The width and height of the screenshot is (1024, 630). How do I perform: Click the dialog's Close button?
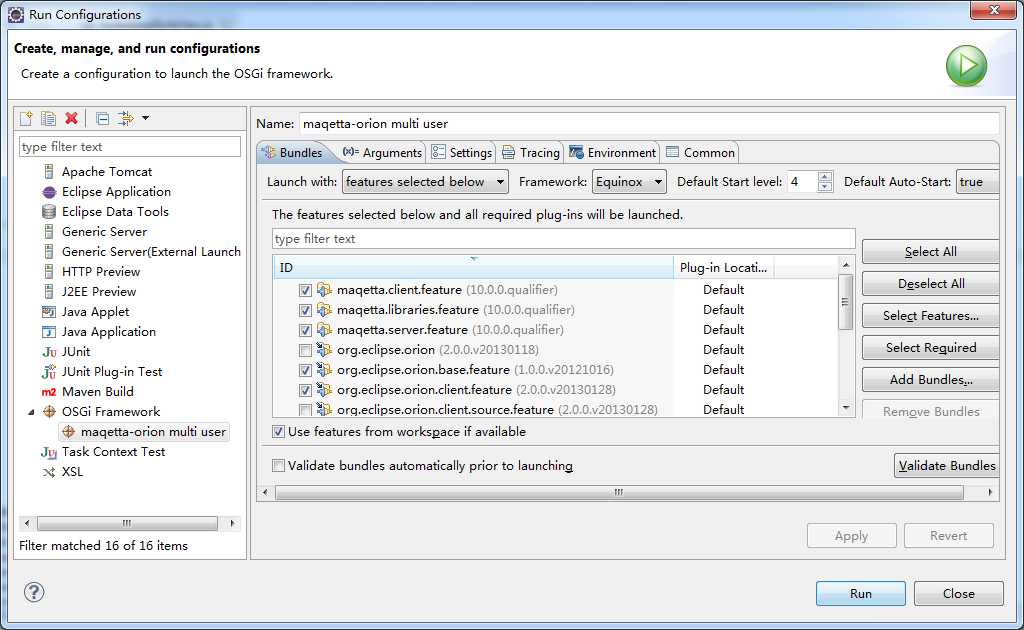[x=959, y=593]
